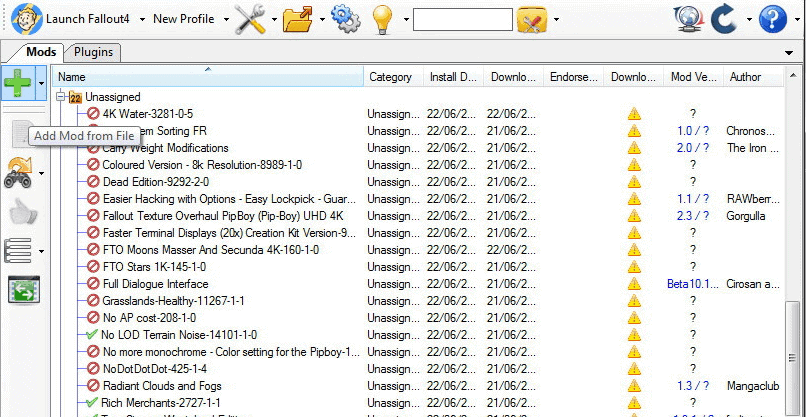This screenshot has height=417, width=806.
Task: Sort by the Name column header
Action: click(x=208, y=77)
